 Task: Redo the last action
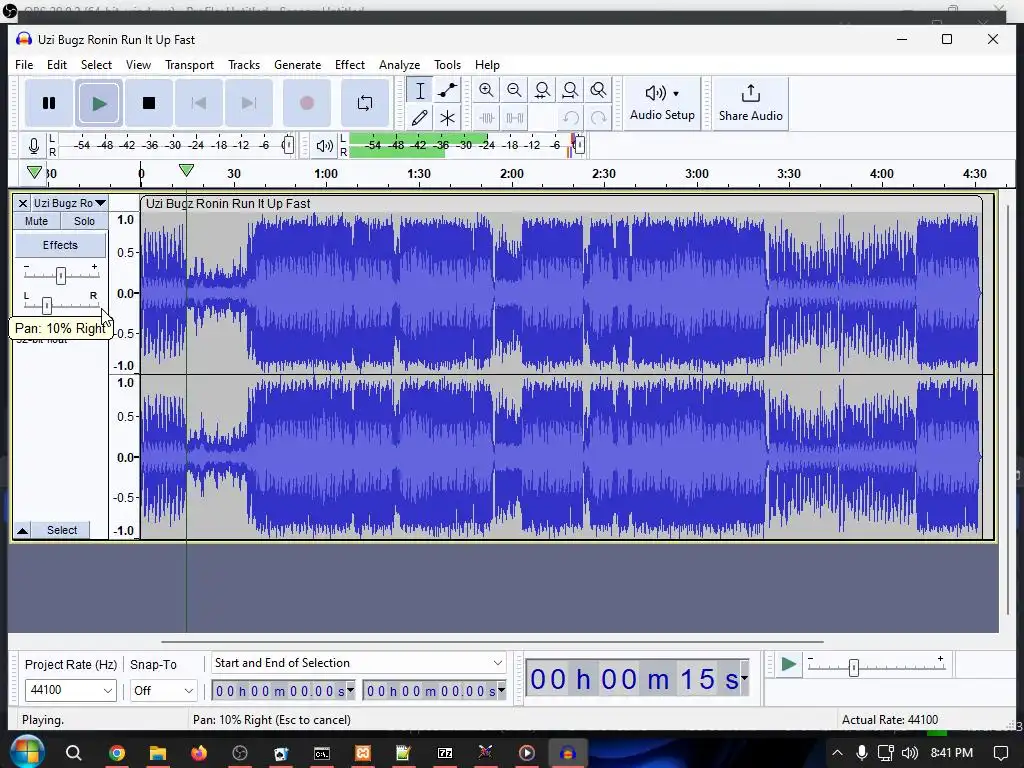tap(598, 118)
